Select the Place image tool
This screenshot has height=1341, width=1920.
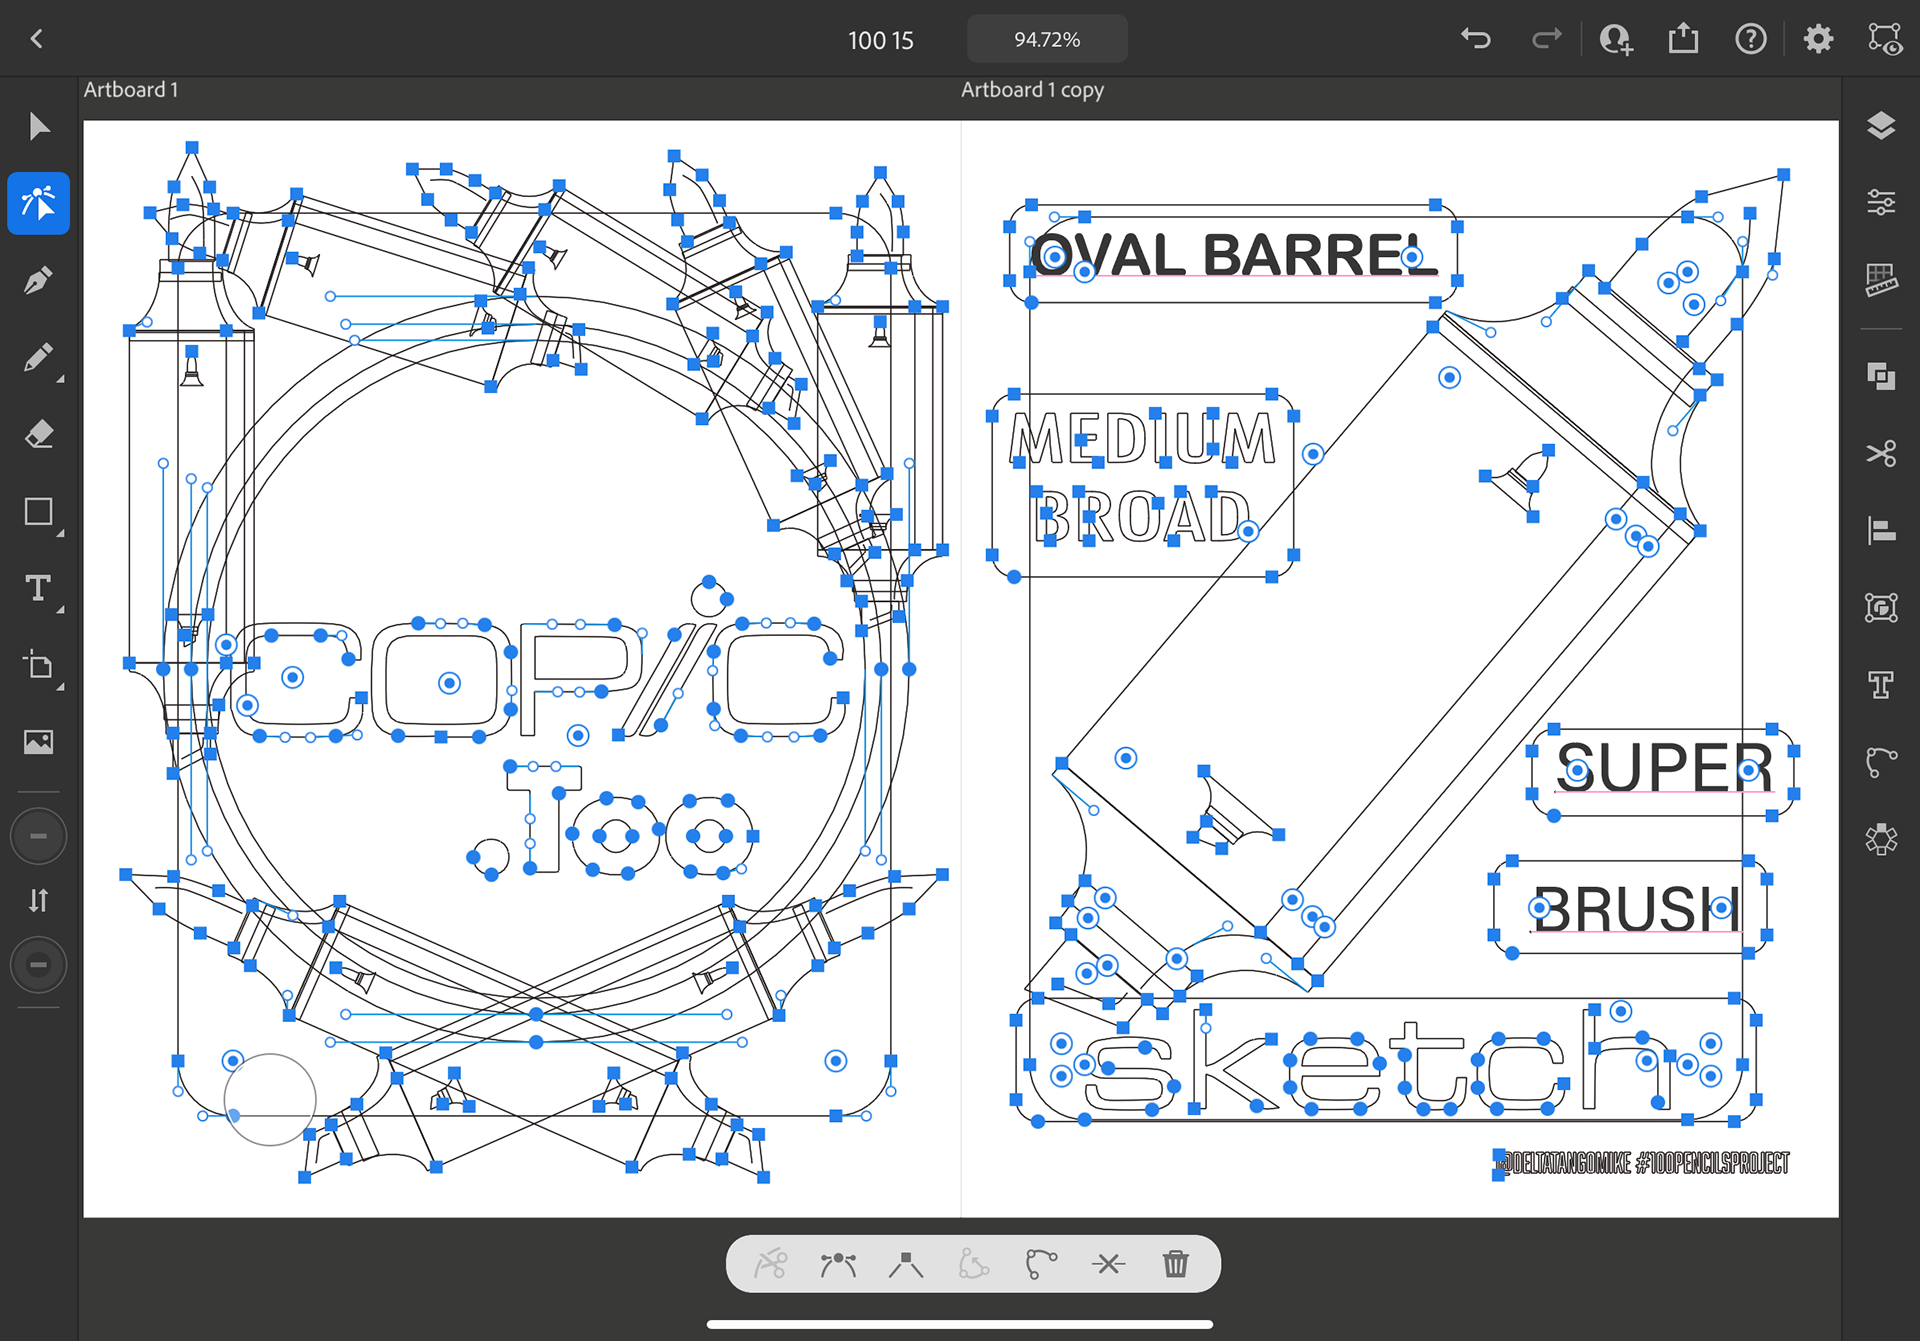(39, 742)
